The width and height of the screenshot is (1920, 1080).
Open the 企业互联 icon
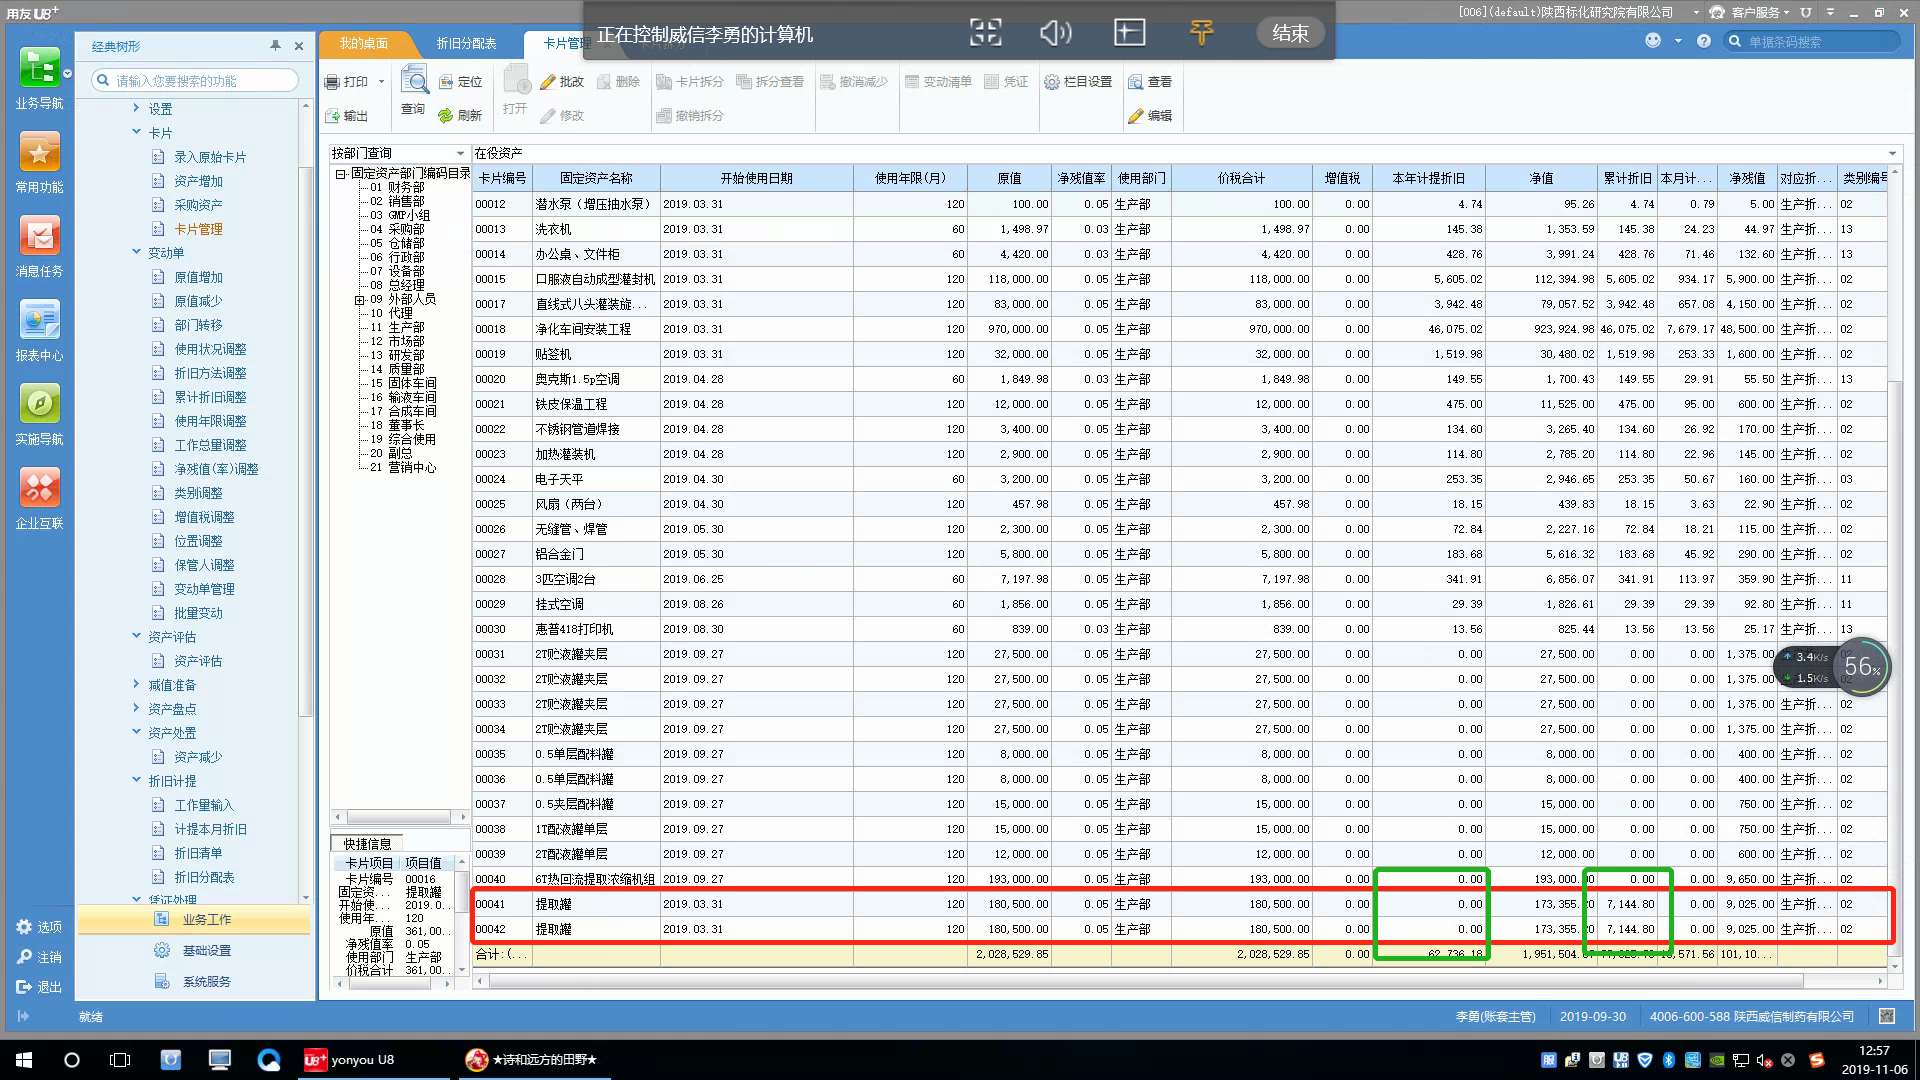[39, 489]
